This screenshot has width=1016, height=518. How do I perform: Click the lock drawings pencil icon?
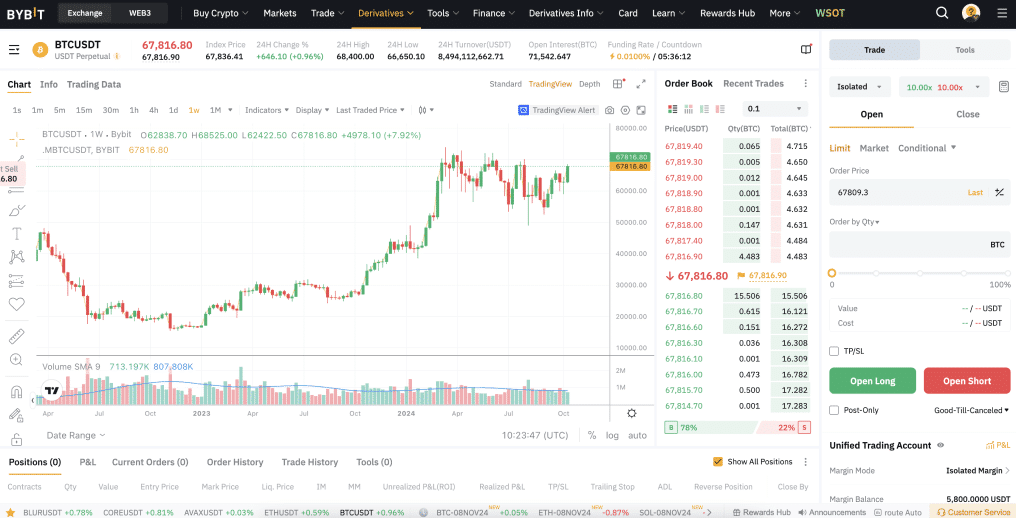click(x=16, y=415)
